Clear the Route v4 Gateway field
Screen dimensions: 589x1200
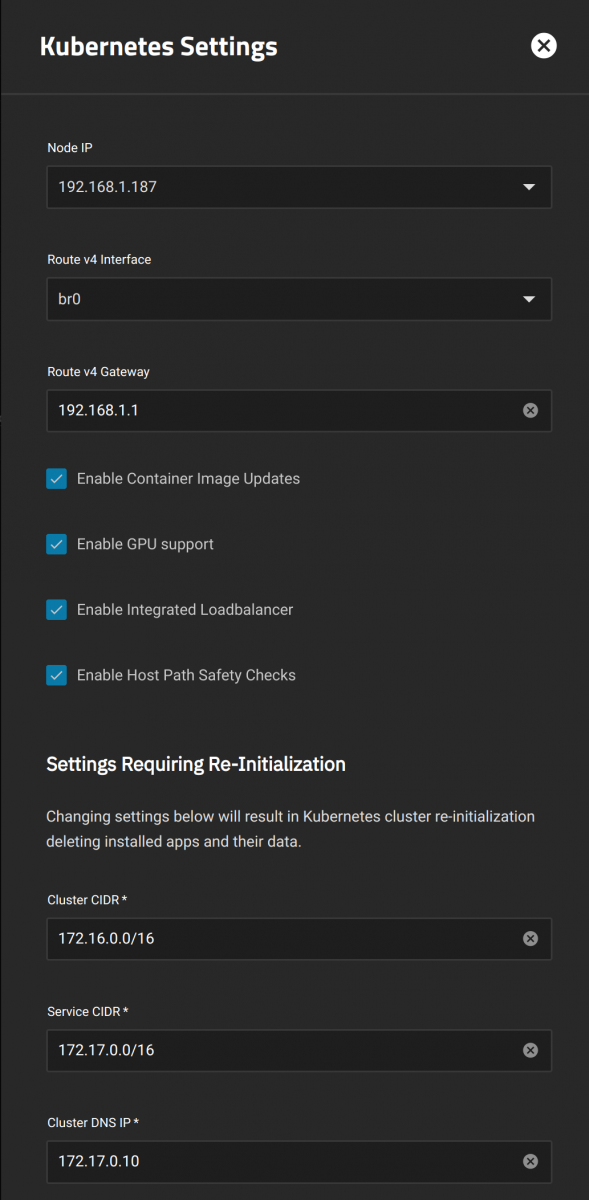click(531, 410)
